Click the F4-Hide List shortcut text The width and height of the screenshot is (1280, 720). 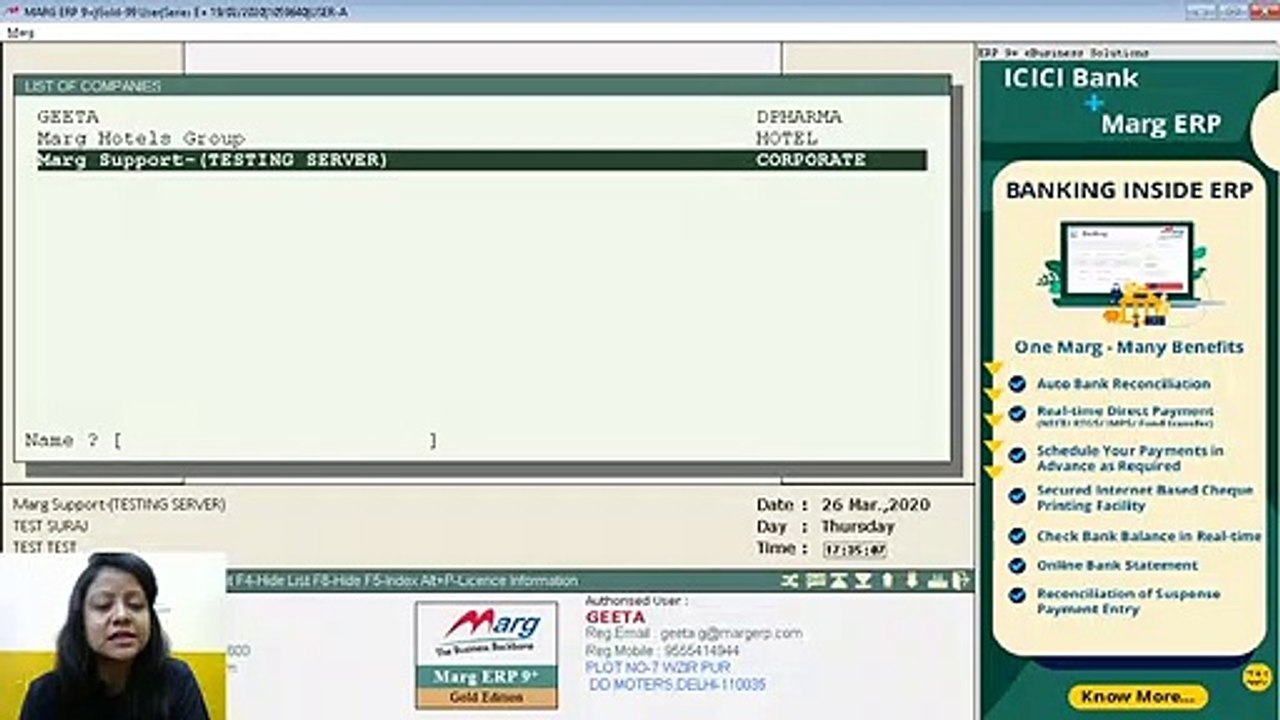coord(273,581)
